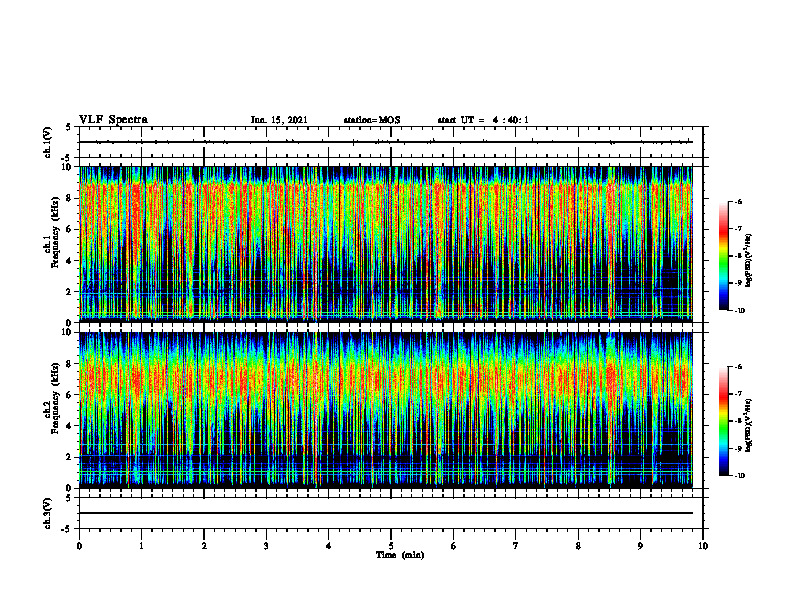Screen dimensions: 792x612
Task: Click the "5" volt tick beside ch.1(V)
Action: point(69,128)
